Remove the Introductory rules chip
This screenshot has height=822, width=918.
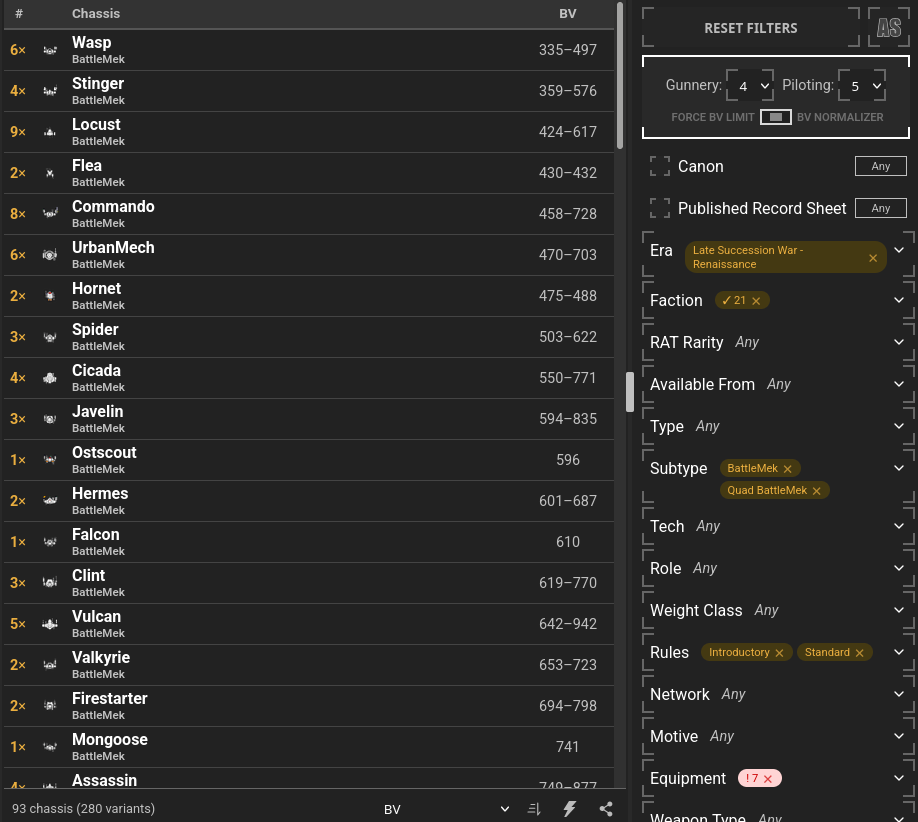[x=779, y=653]
